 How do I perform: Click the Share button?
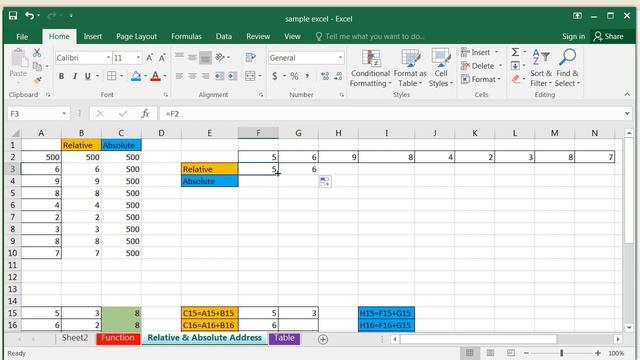[x=609, y=36]
